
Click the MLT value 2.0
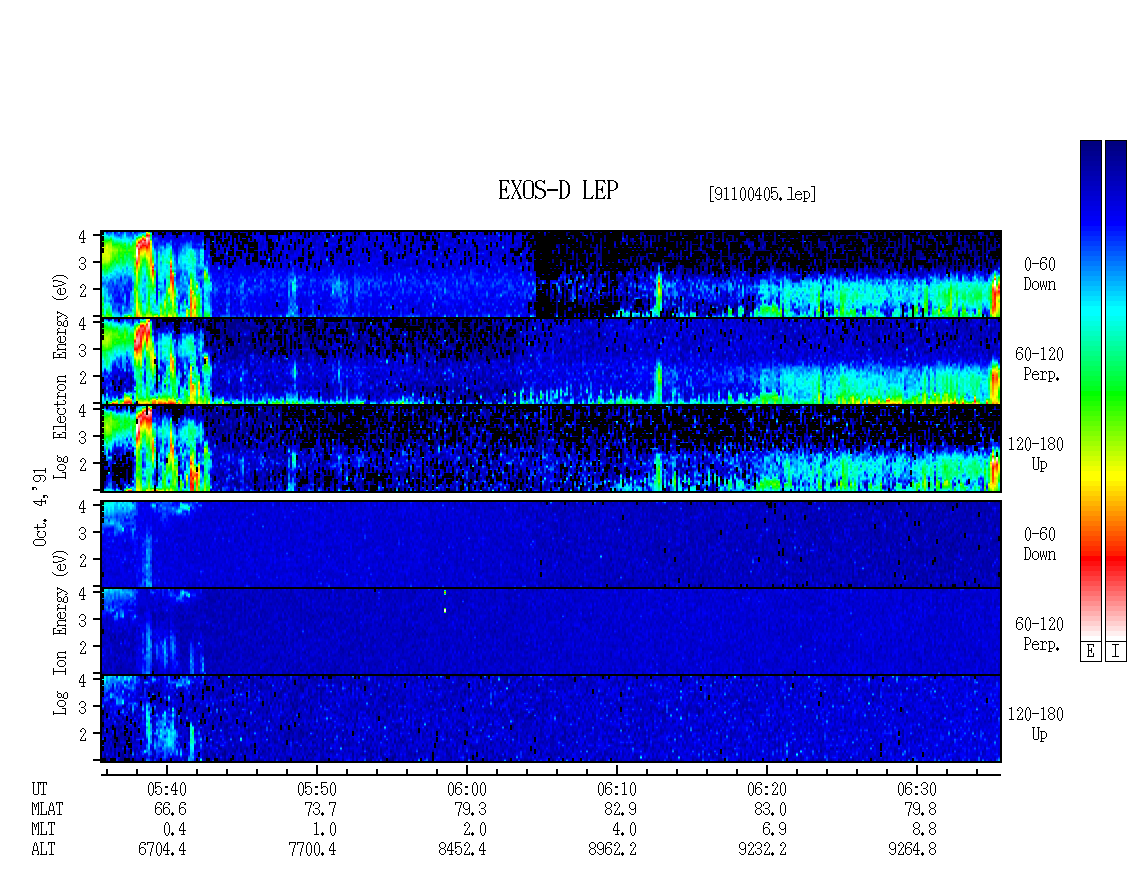pyautogui.click(x=474, y=830)
